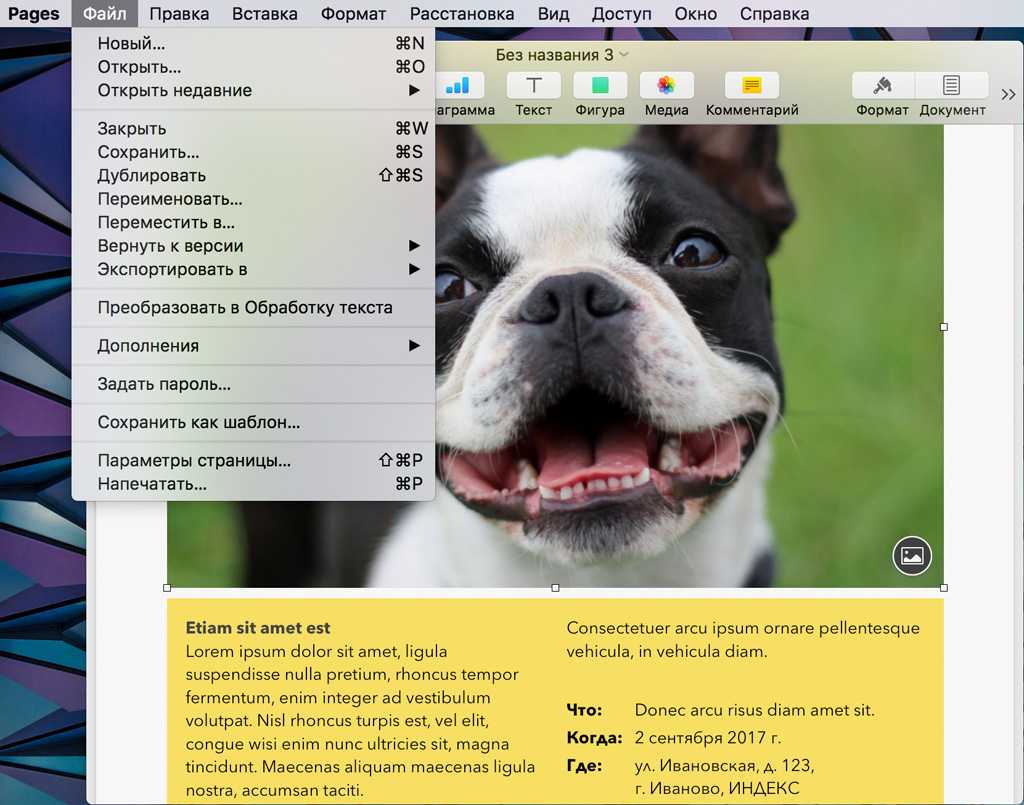
Task: Choose Сохранить… from the File menu
Action: coord(148,152)
